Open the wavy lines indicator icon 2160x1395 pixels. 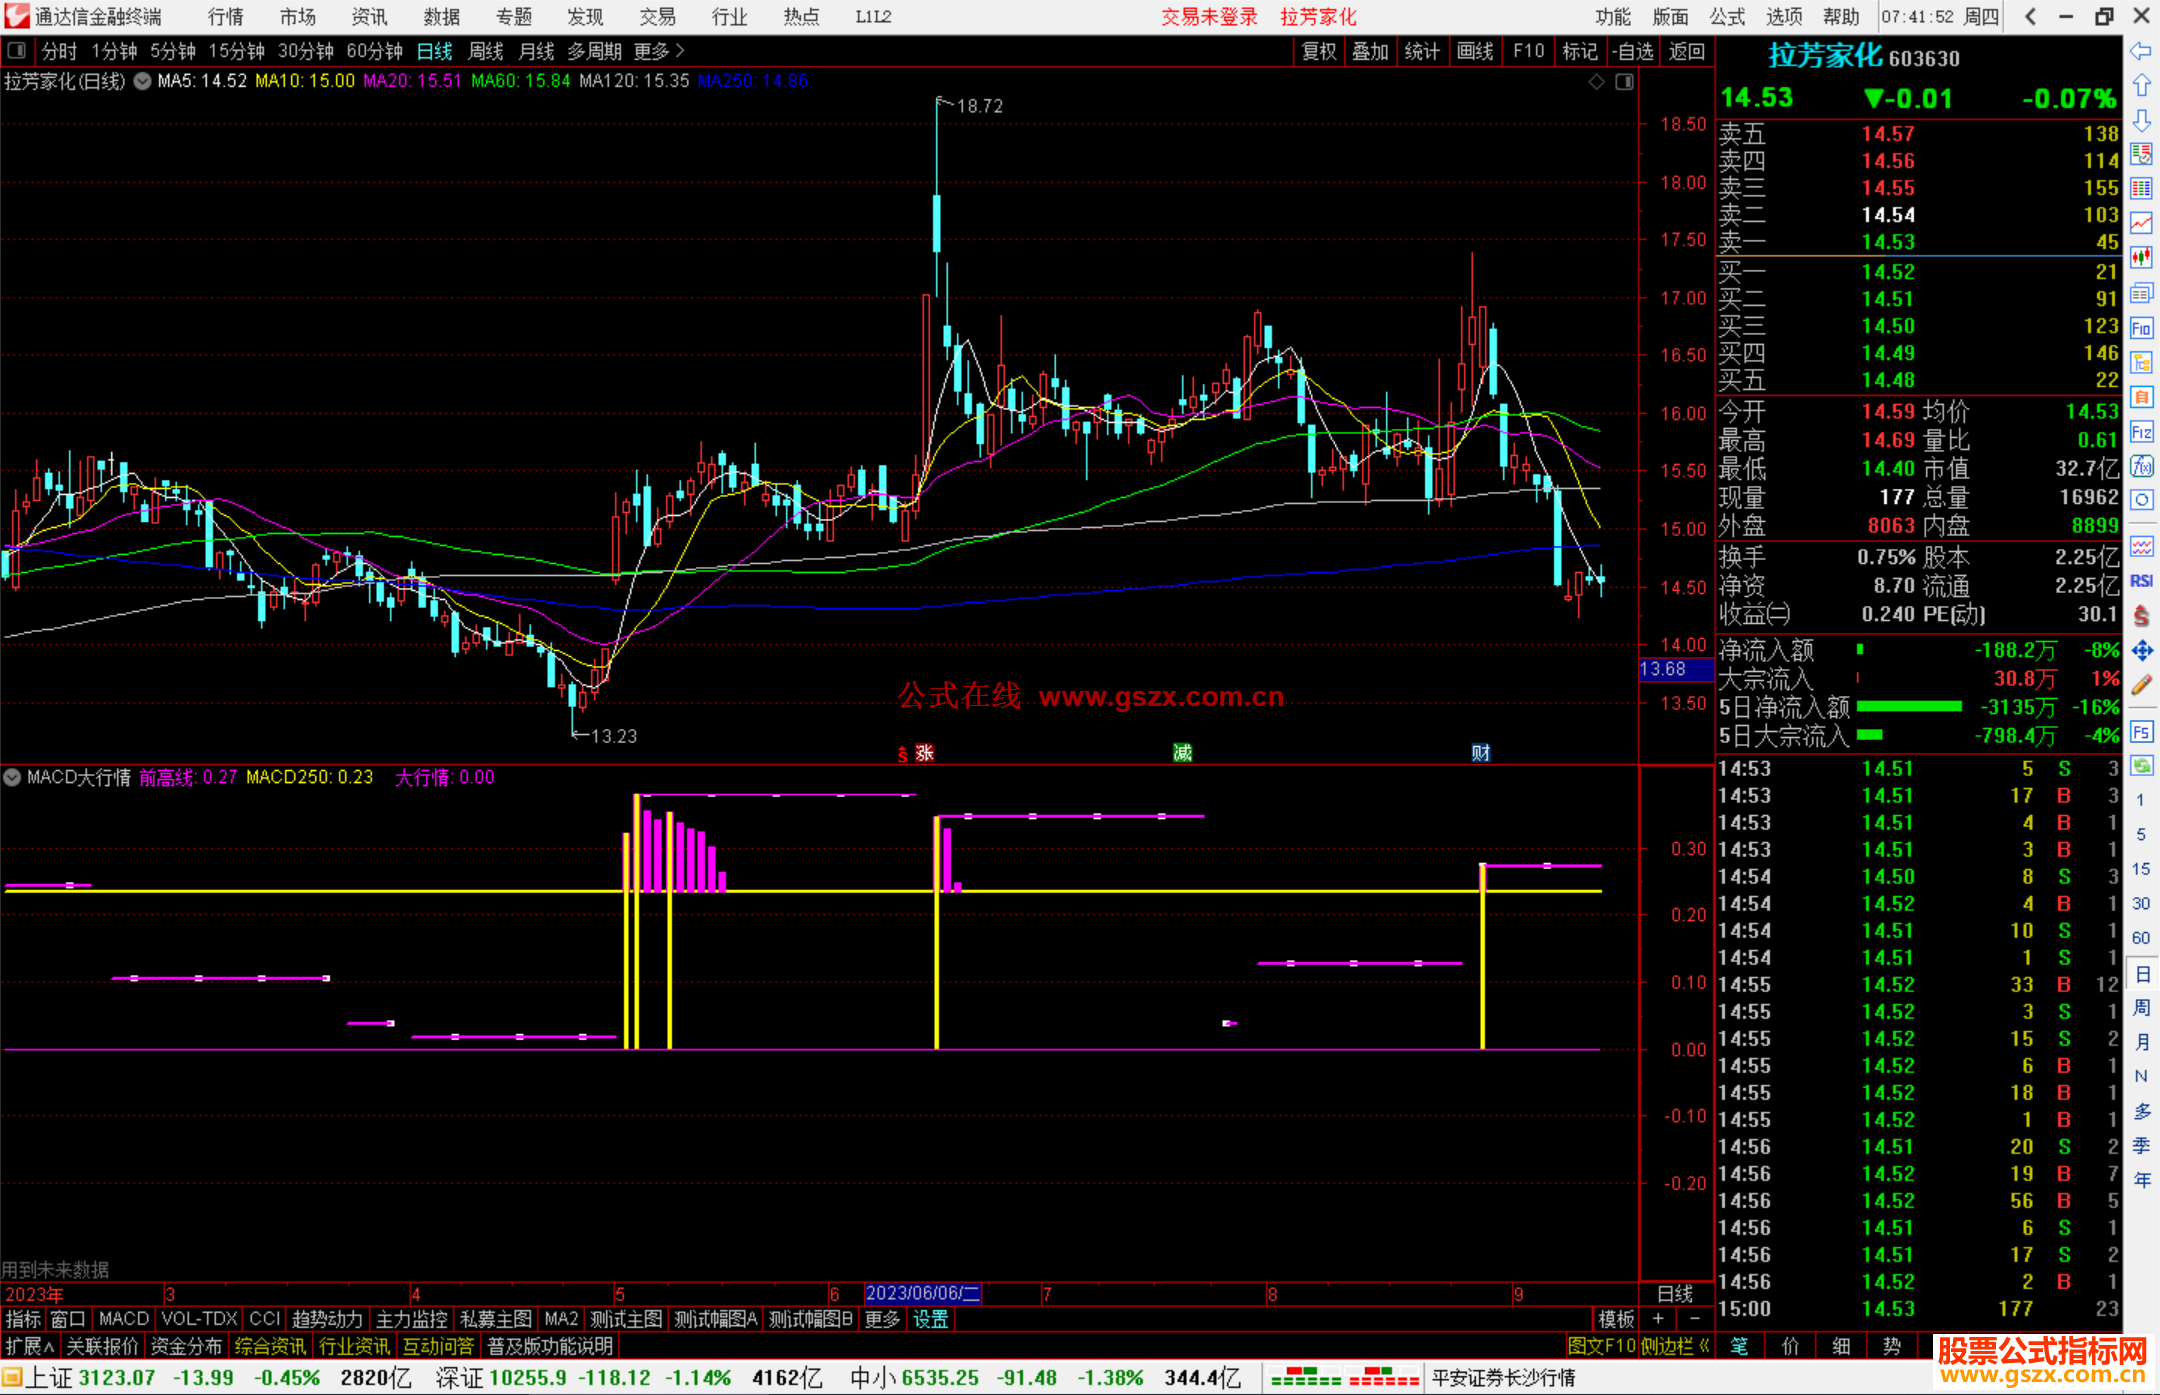[2141, 546]
